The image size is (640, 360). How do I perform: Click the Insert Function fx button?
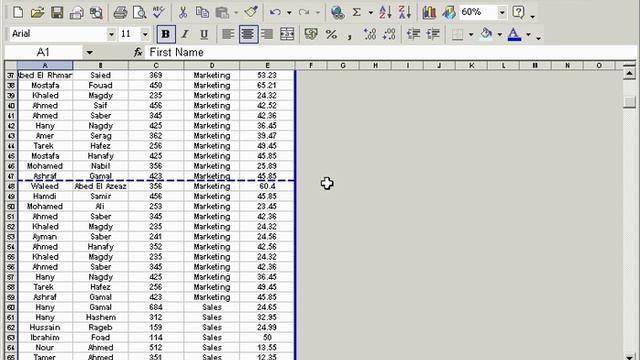pos(138,52)
